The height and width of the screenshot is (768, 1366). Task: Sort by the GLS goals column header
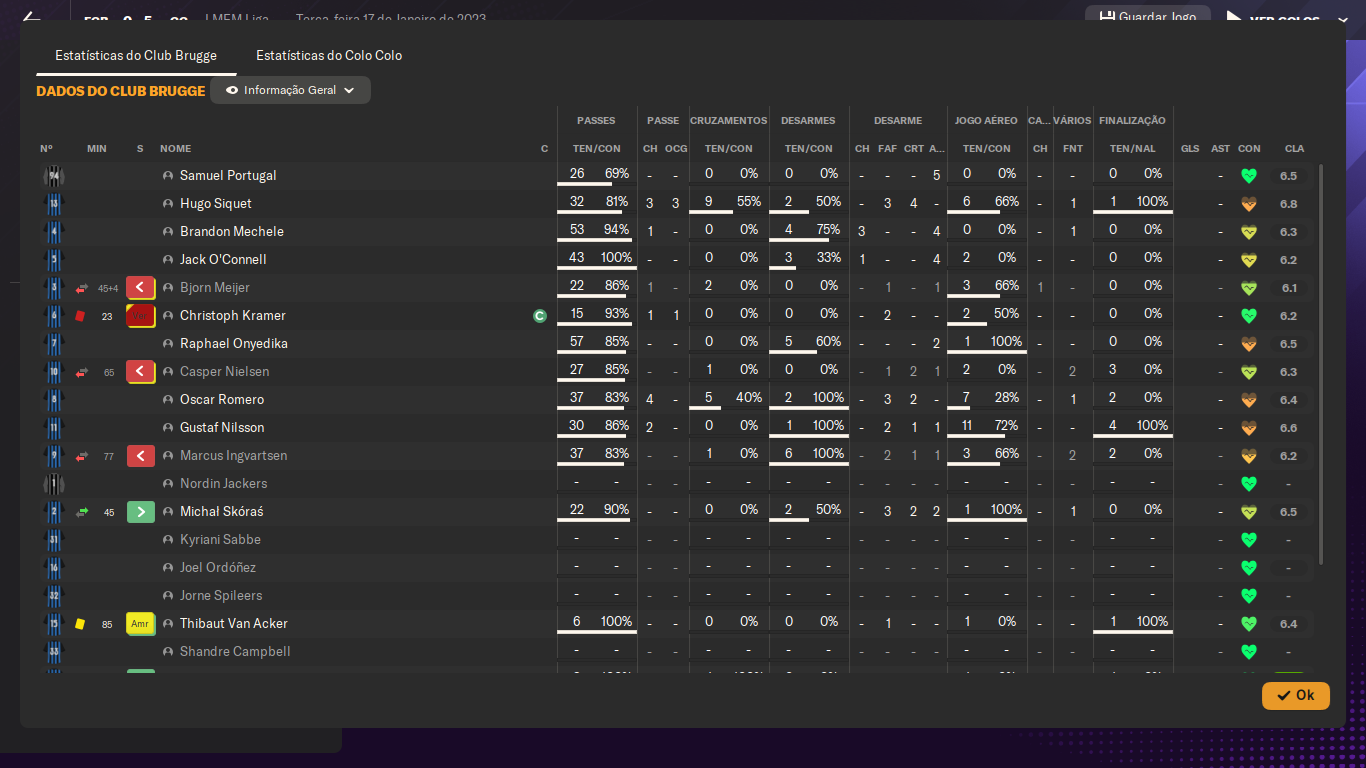(x=1190, y=149)
